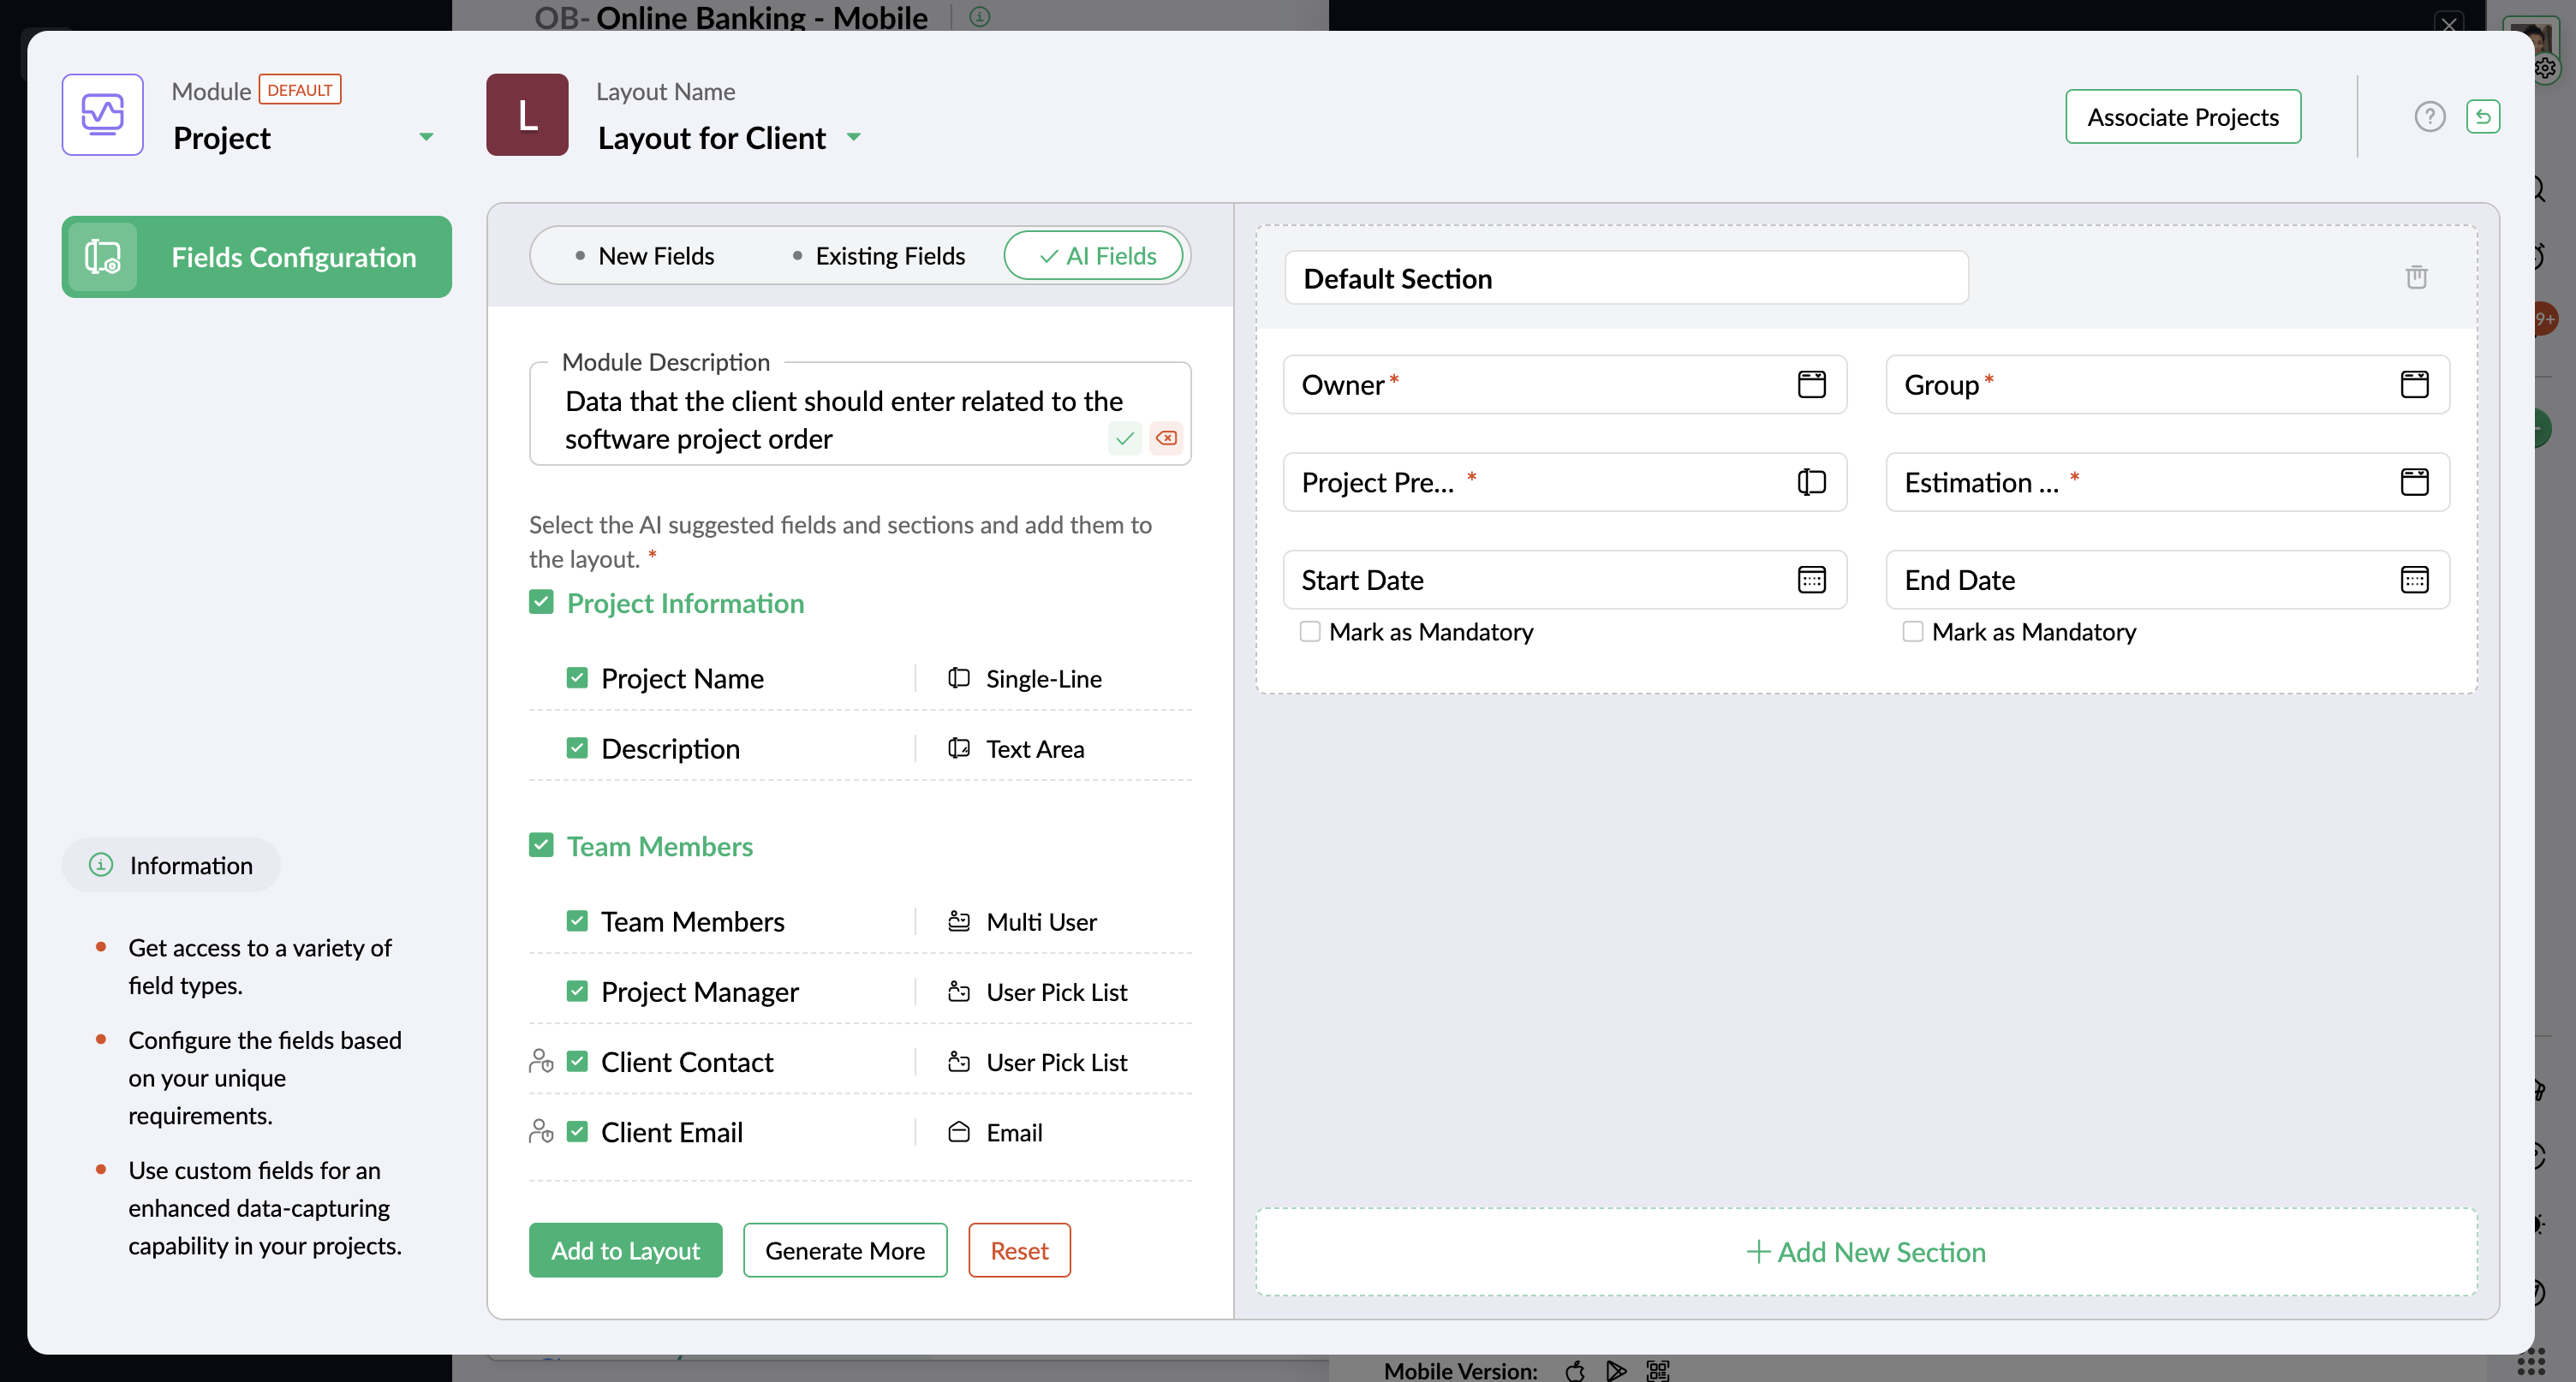Screen dimensions: 2576x1382
Task: Click the Start Date calendar icon
Action: pos(1811,580)
